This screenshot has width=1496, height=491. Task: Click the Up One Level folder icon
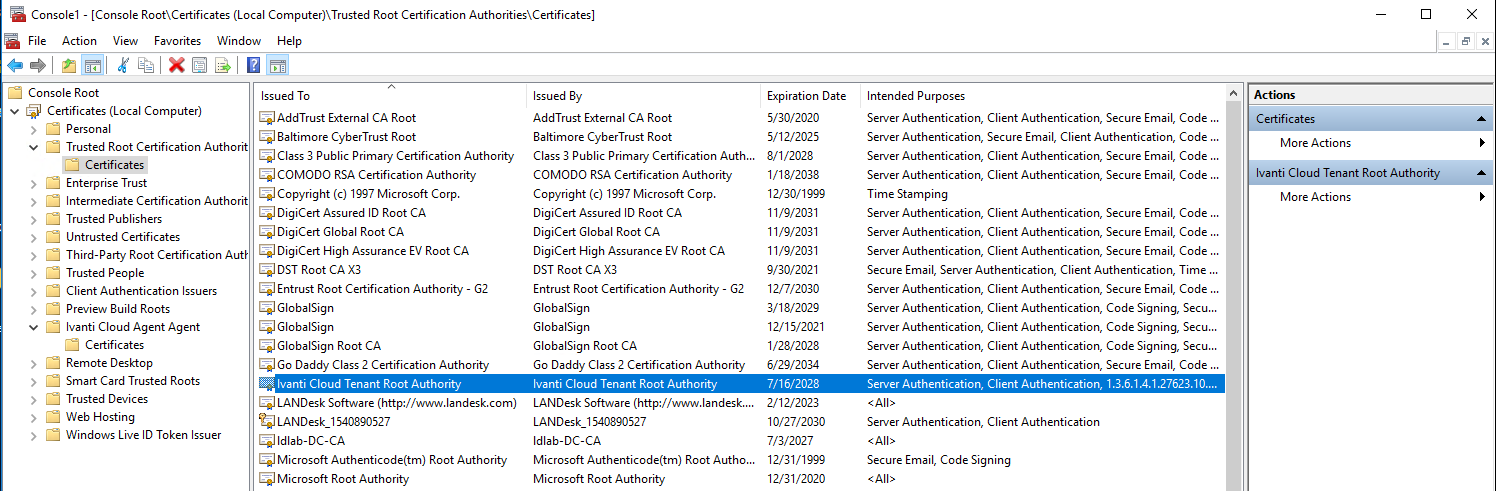click(x=68, y=66)
